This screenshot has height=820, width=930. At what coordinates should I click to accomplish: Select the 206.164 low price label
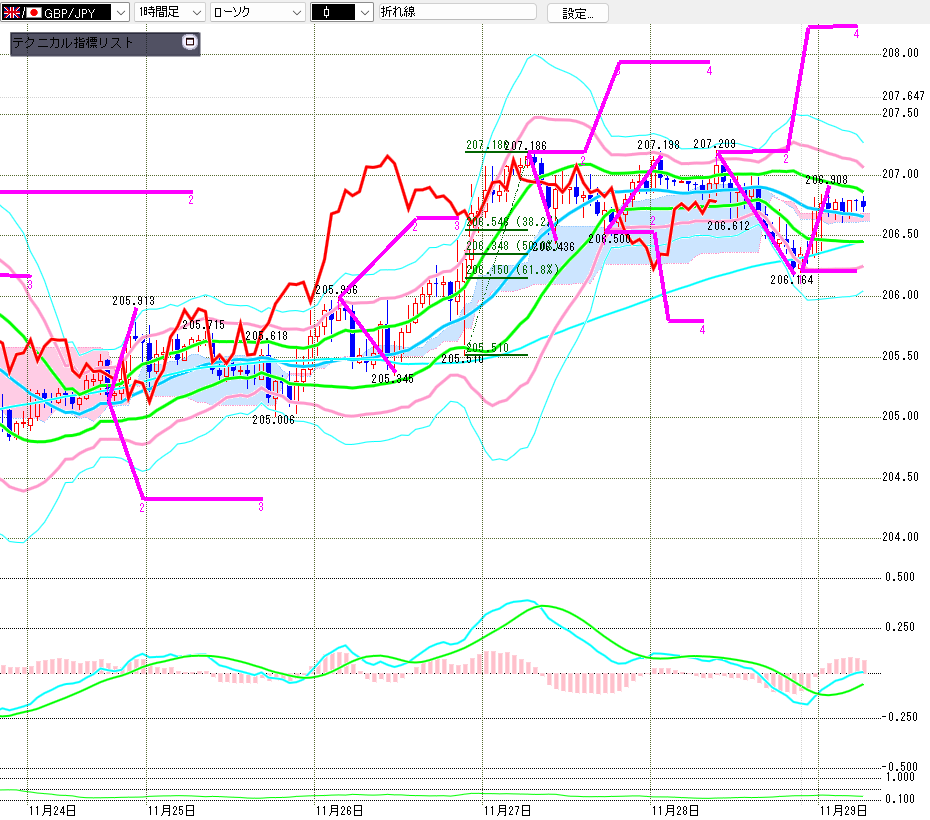pos(791,280)
